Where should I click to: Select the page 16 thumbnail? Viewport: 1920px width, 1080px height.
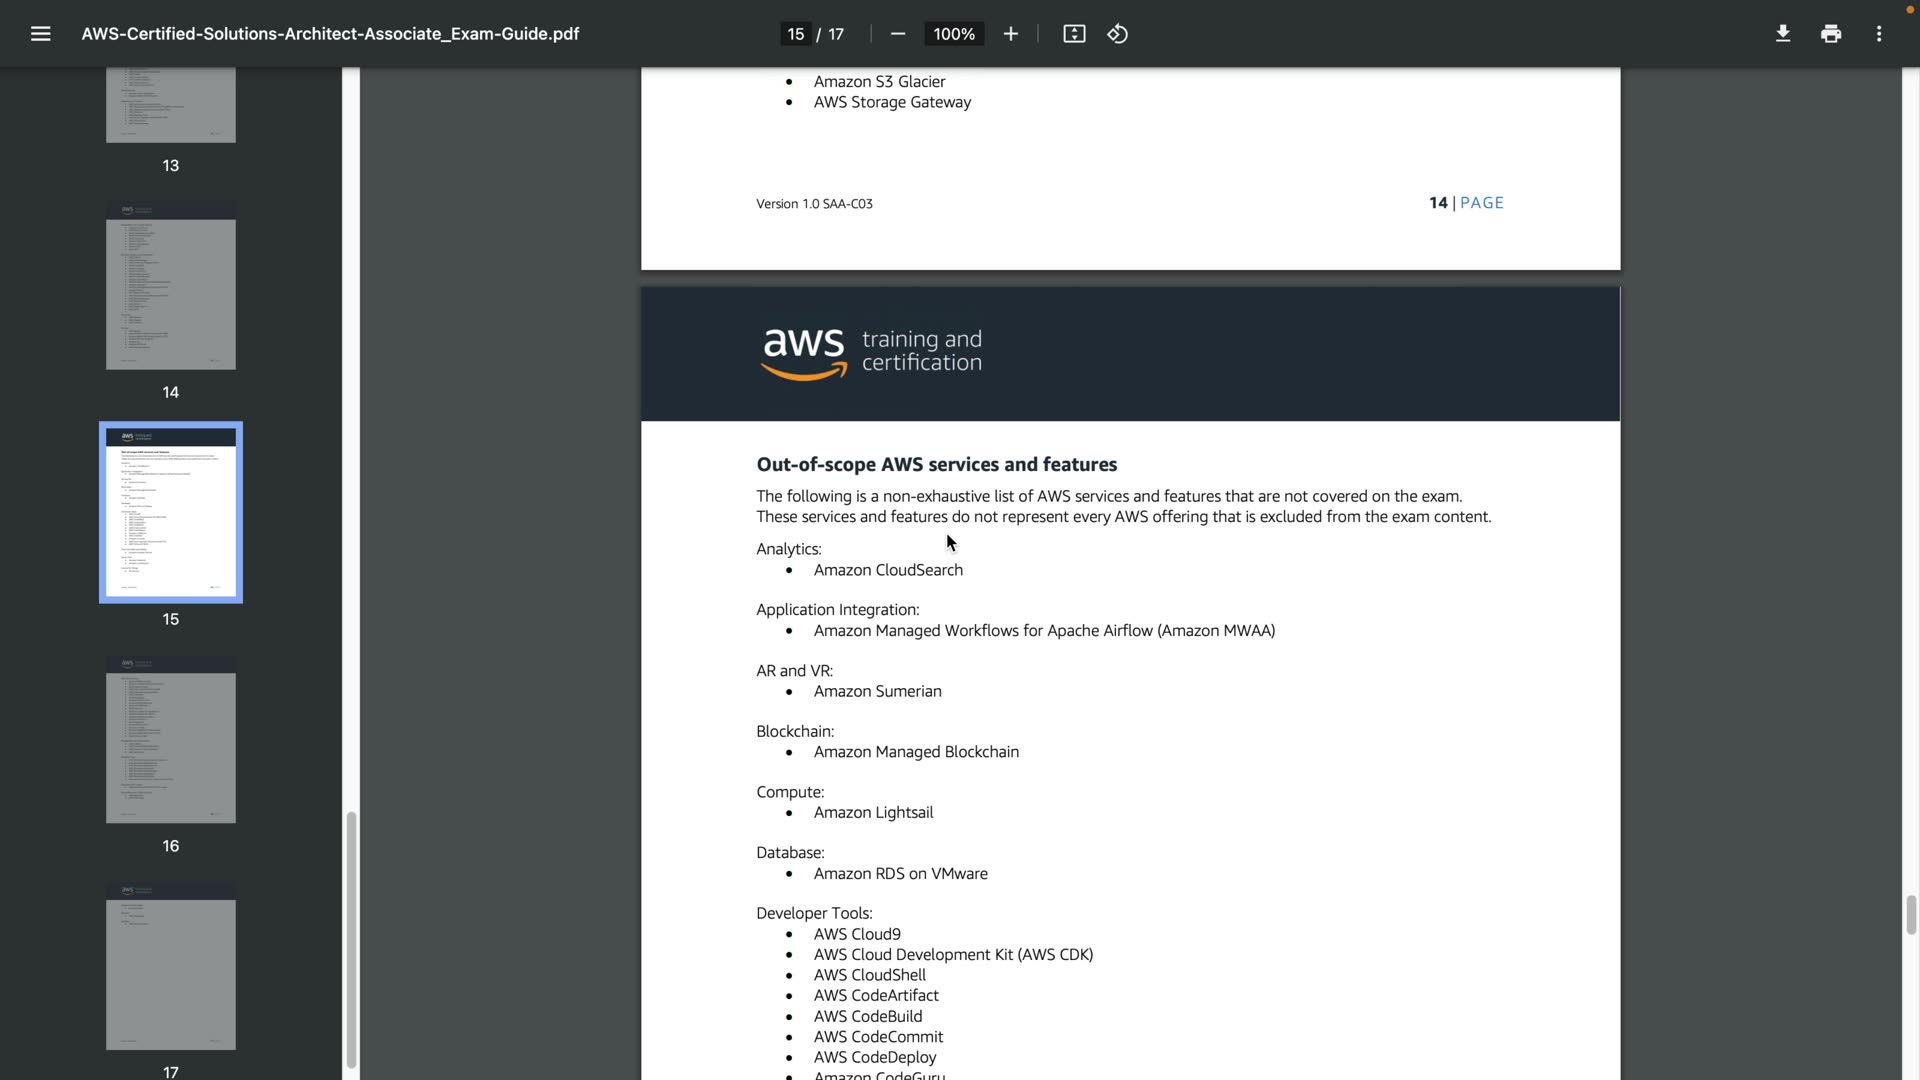click(171, 740)
